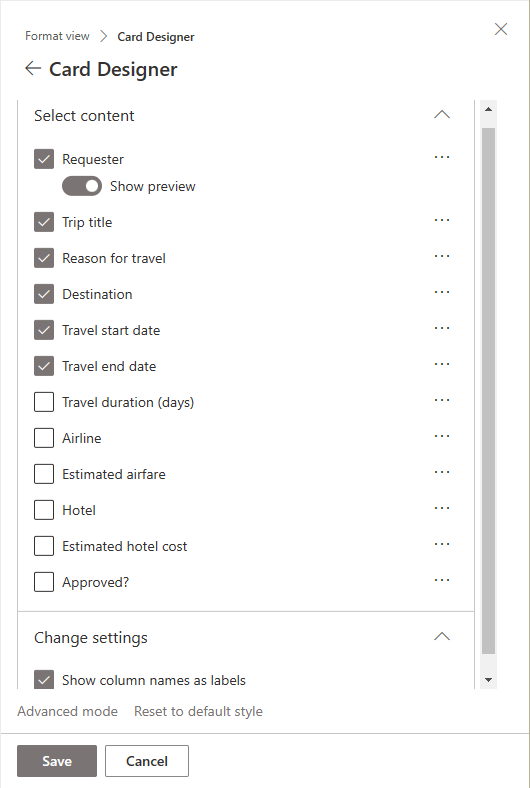Enable the Estimated airfare checkbox

[x=44, y=474]
